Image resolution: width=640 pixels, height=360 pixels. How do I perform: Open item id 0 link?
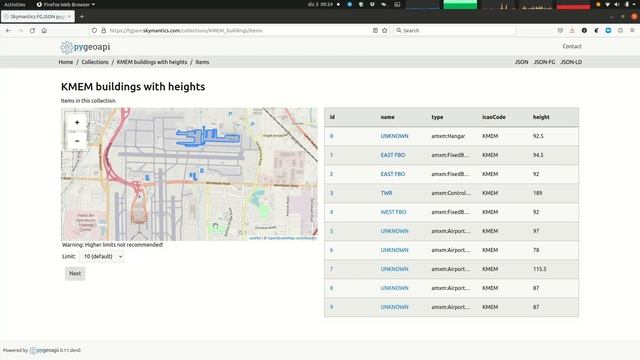tap(331, 136)
